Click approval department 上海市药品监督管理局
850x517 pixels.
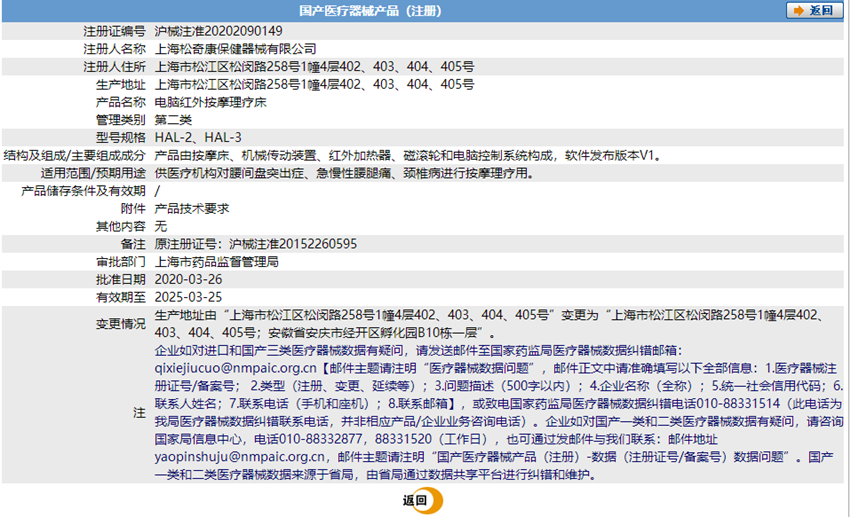[216, 262]
